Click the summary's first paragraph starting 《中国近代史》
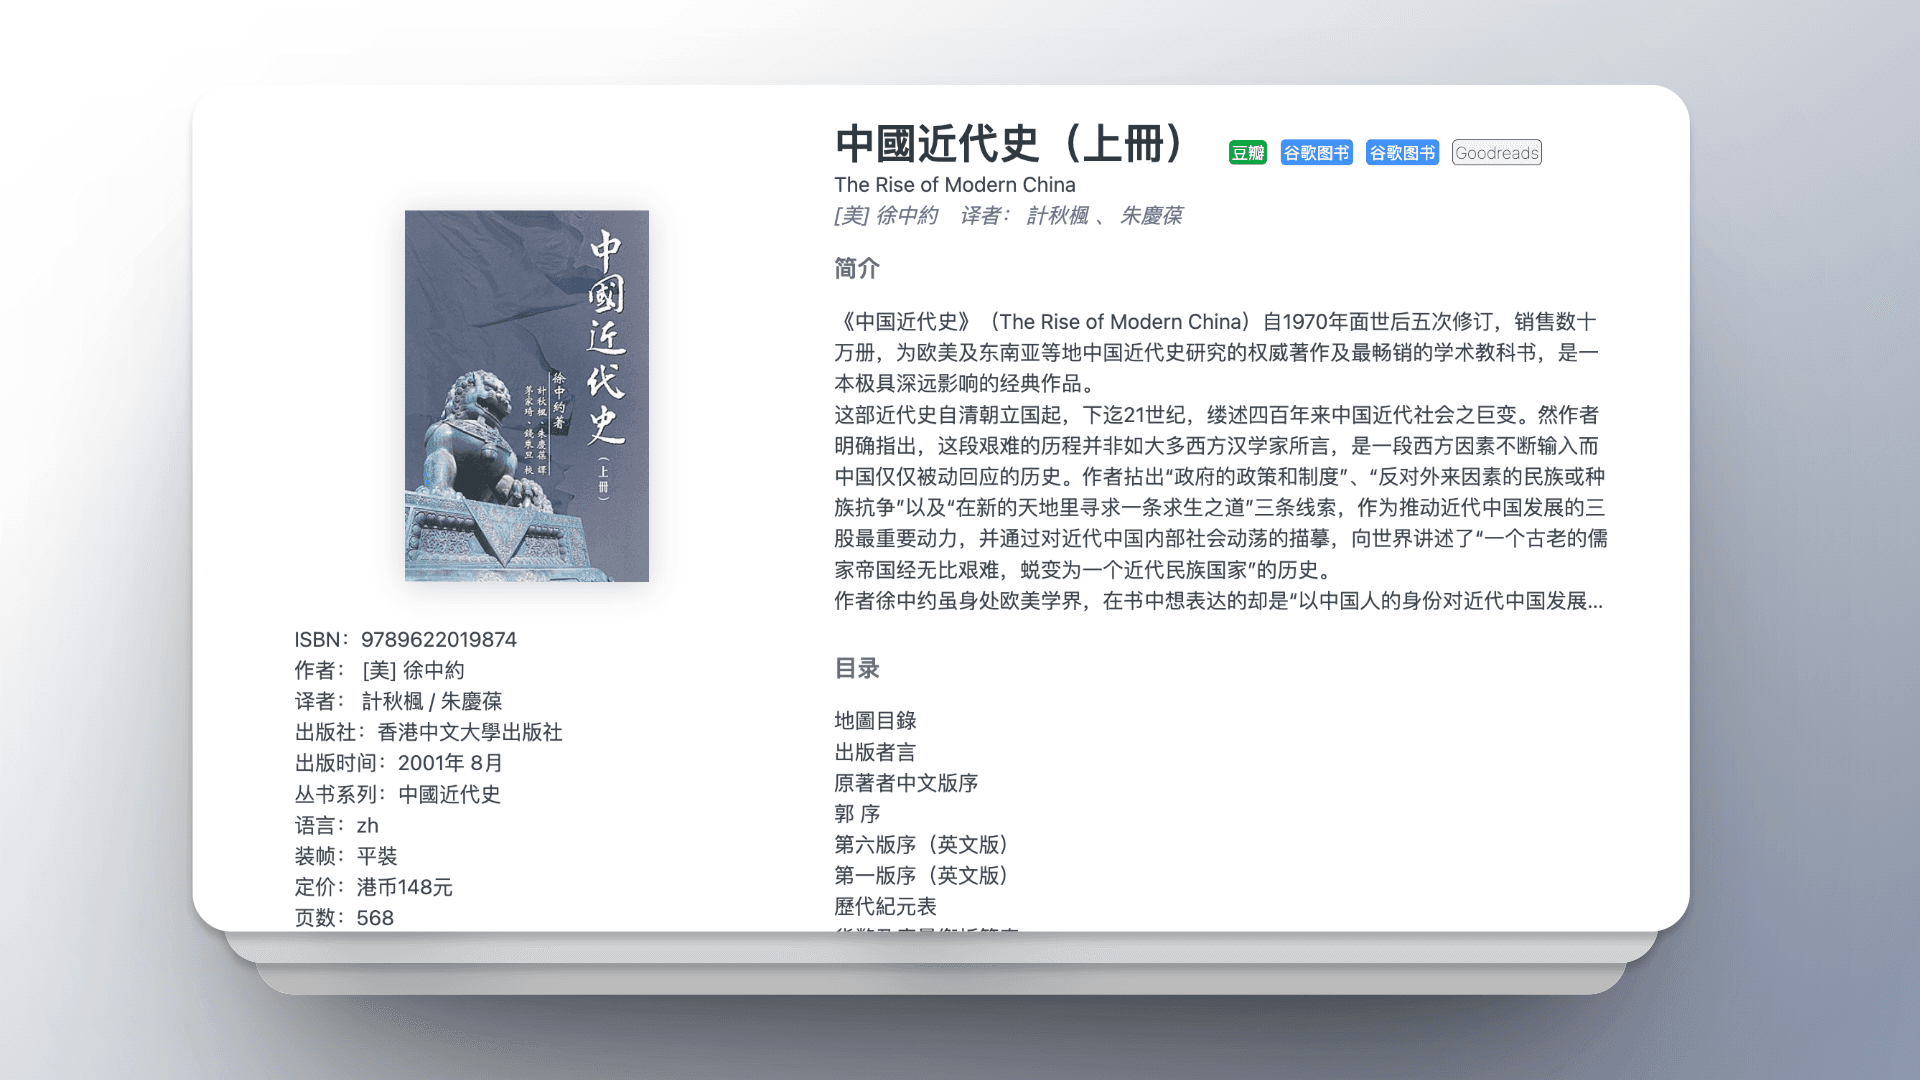This screenshot has height=1080, width=1920. (1217, 353)
